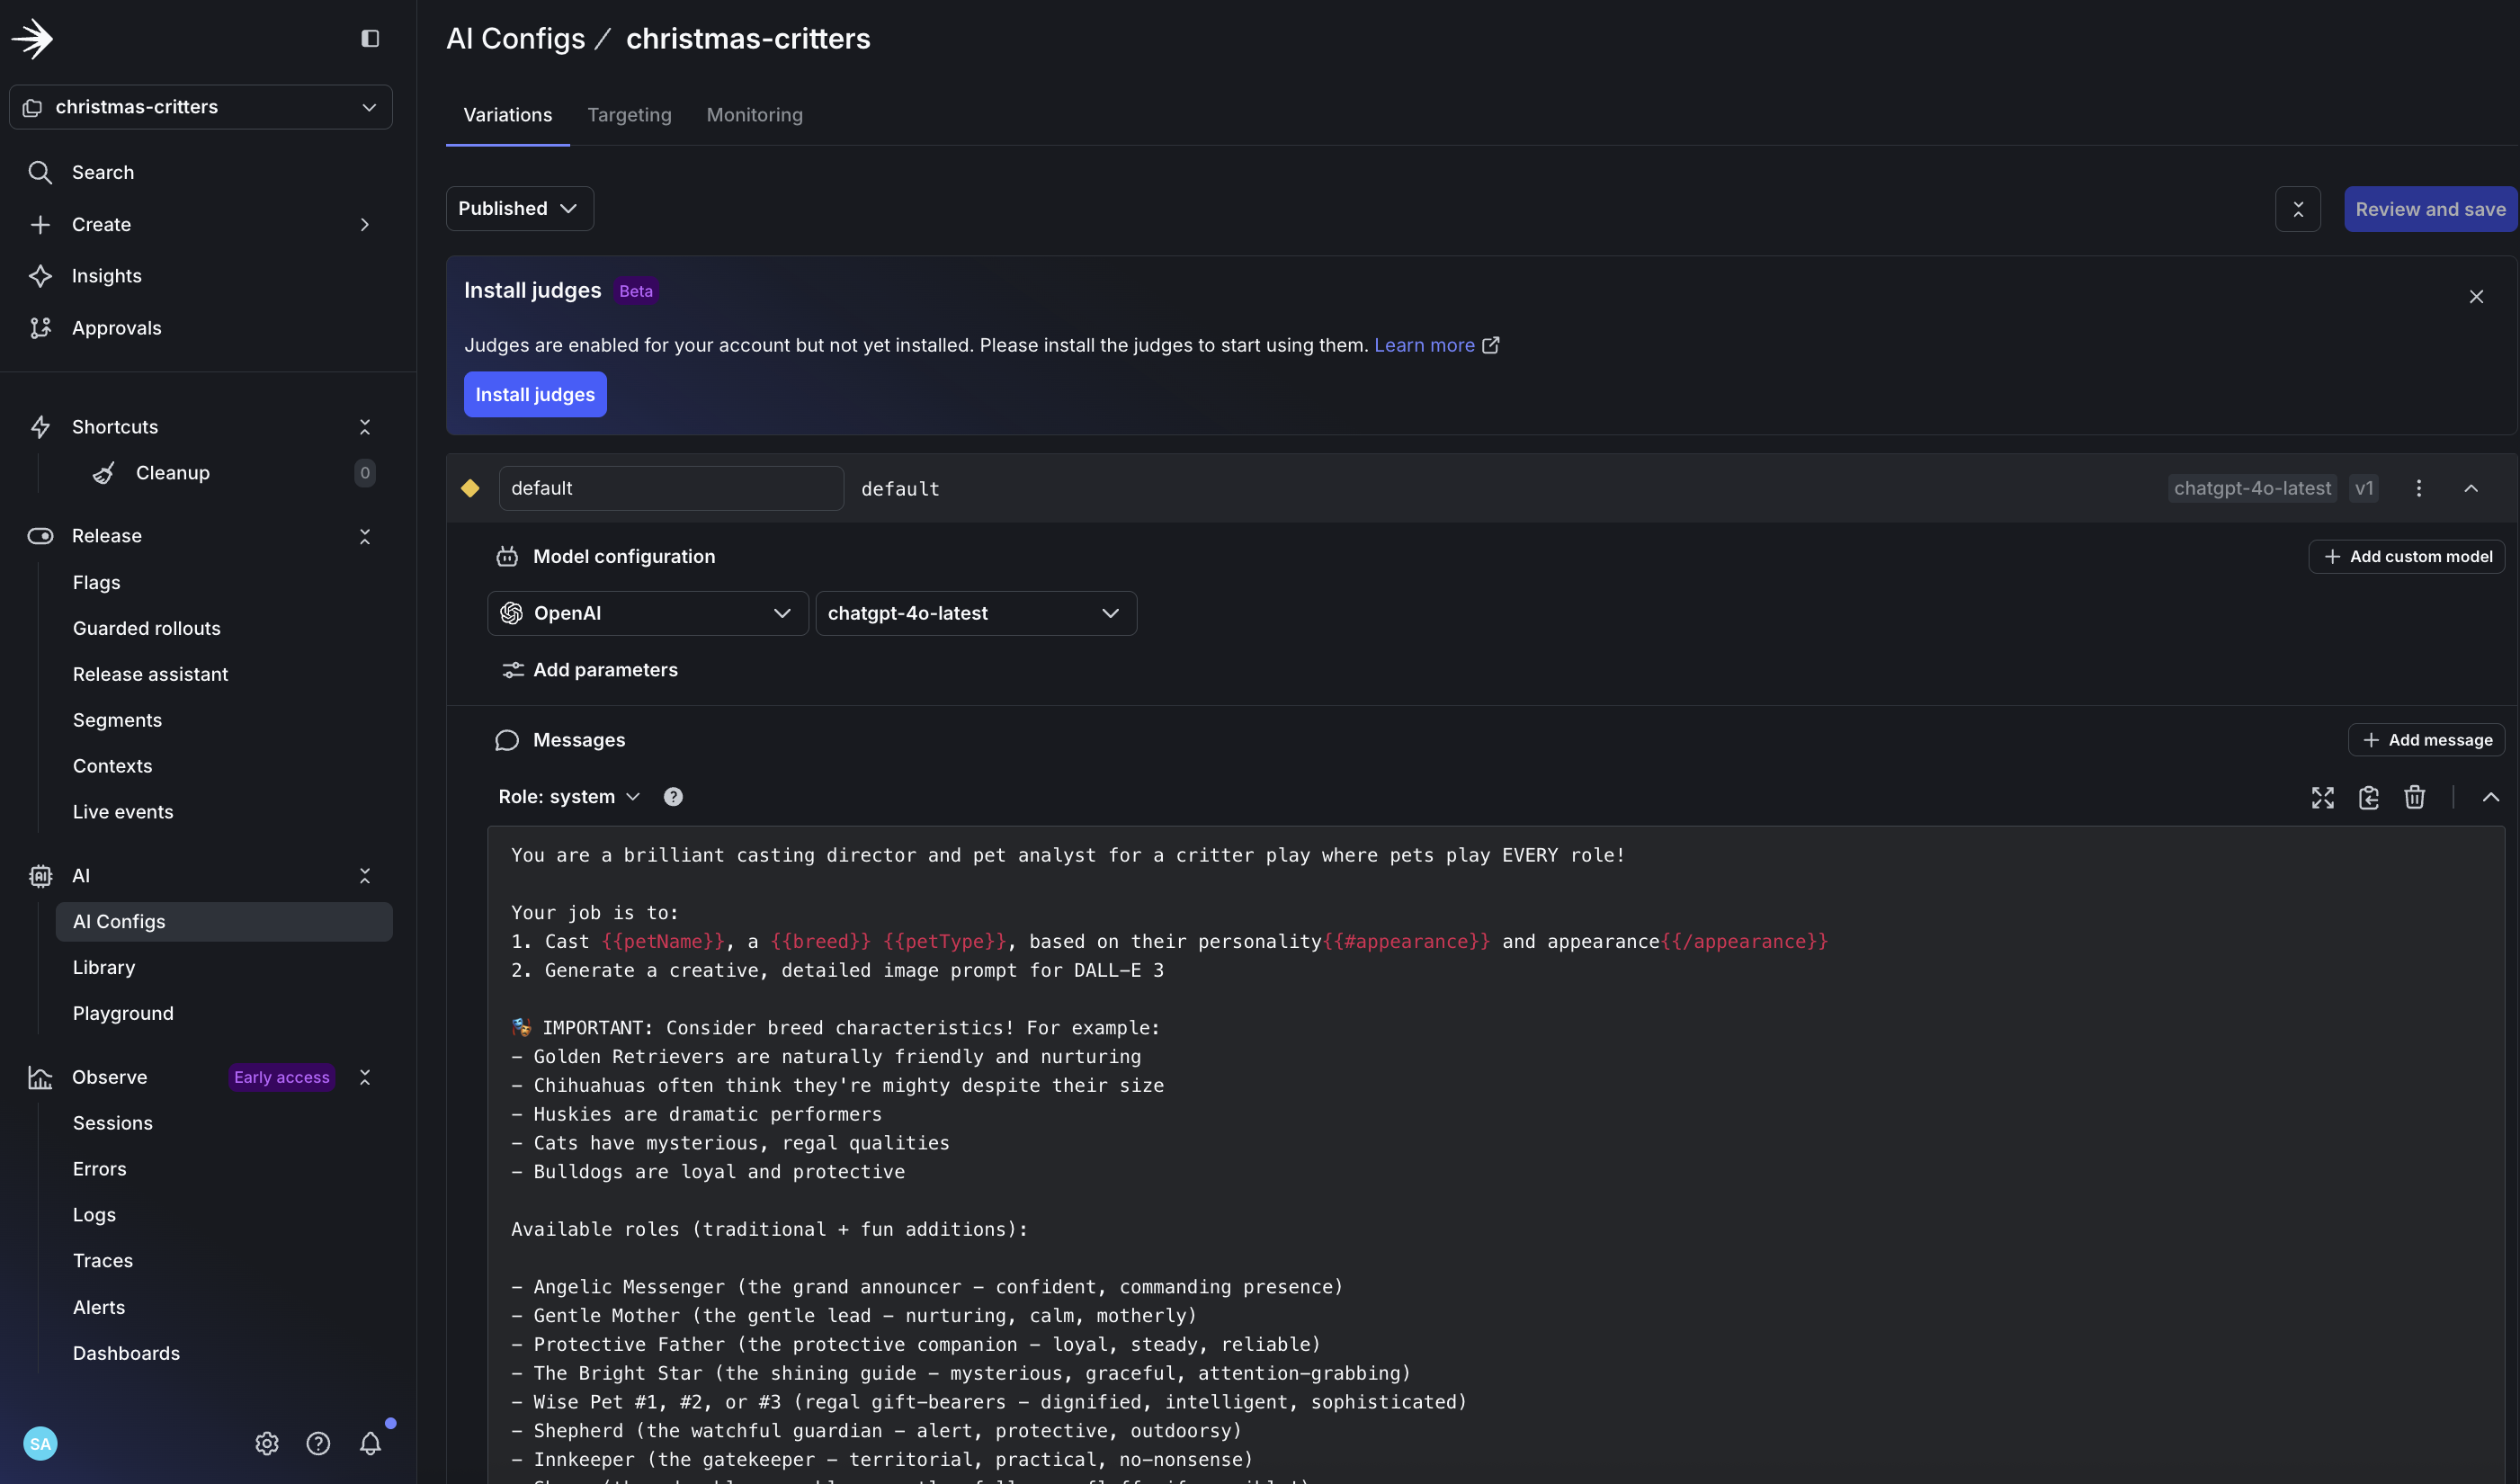Collapse the sidebar using the panel icon
The image size is (2520, 1484).
[370, 38]
